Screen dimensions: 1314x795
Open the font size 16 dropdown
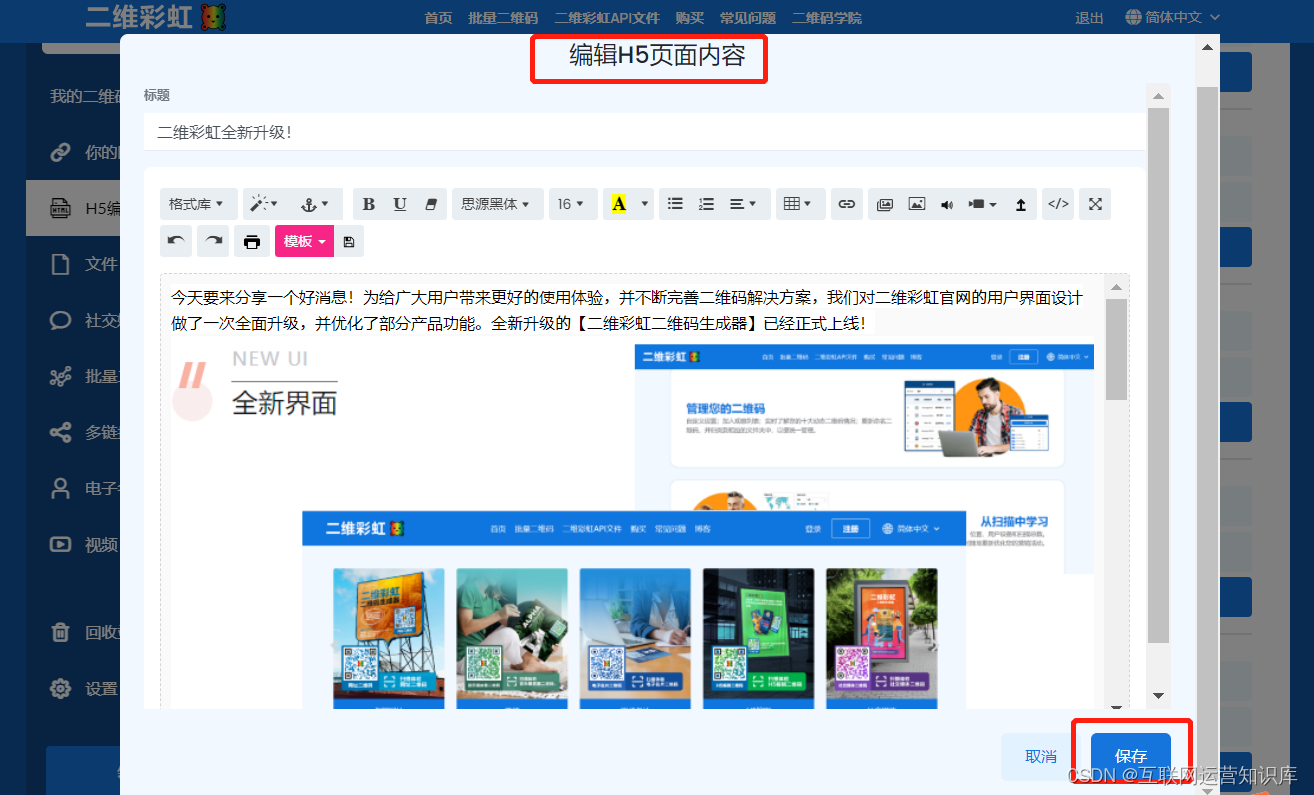coord(573,204)
